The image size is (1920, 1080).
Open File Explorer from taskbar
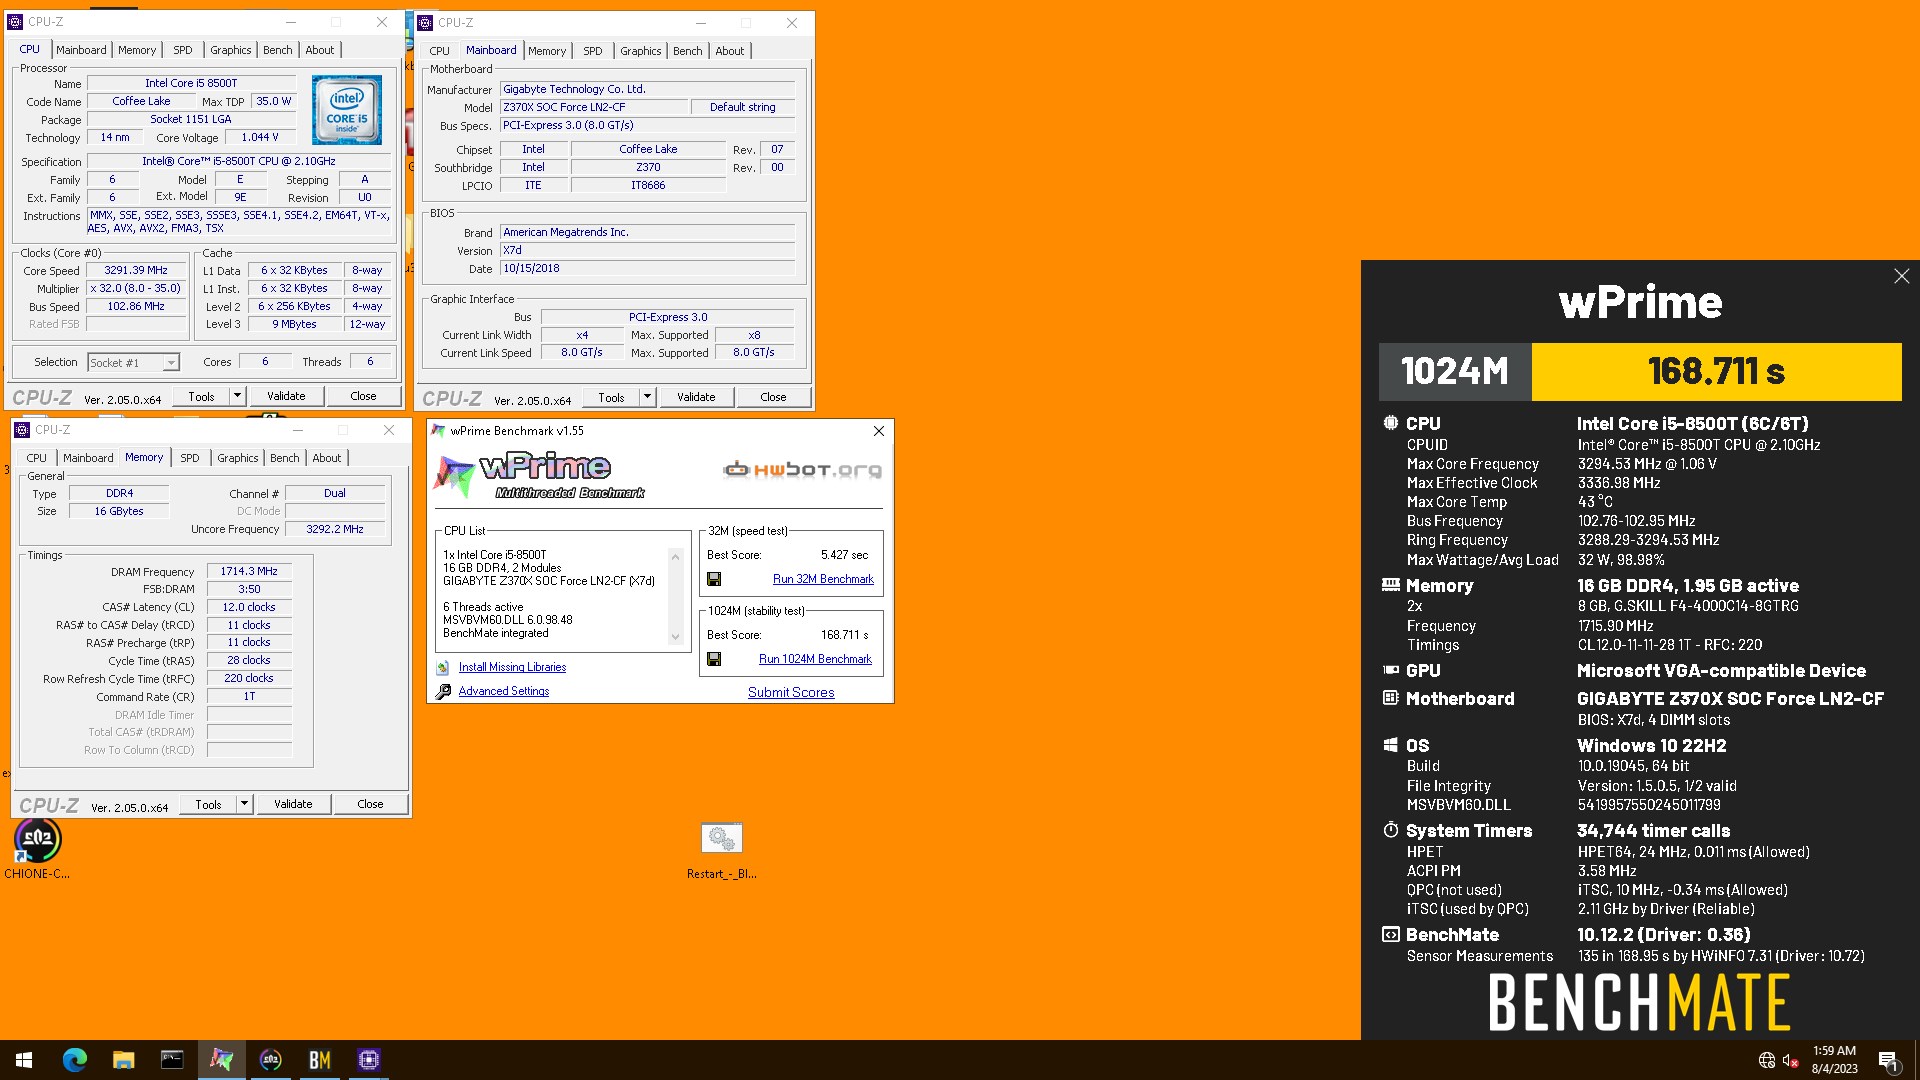123,1060
